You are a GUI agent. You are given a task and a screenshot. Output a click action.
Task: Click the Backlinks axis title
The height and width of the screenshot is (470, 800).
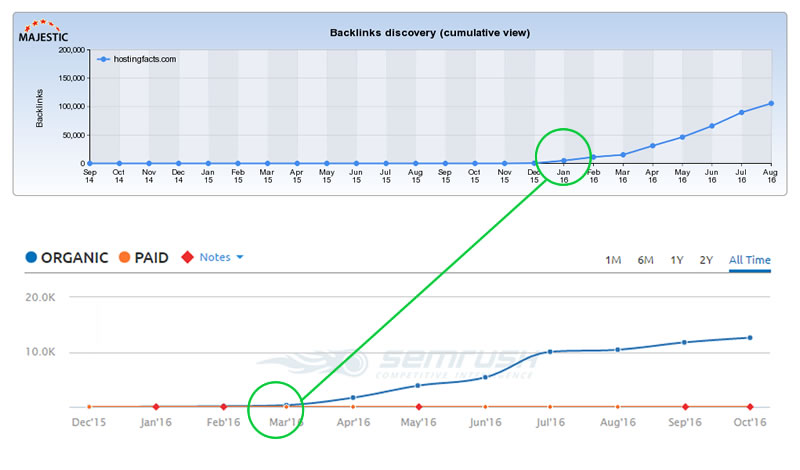tap(39, 108)
